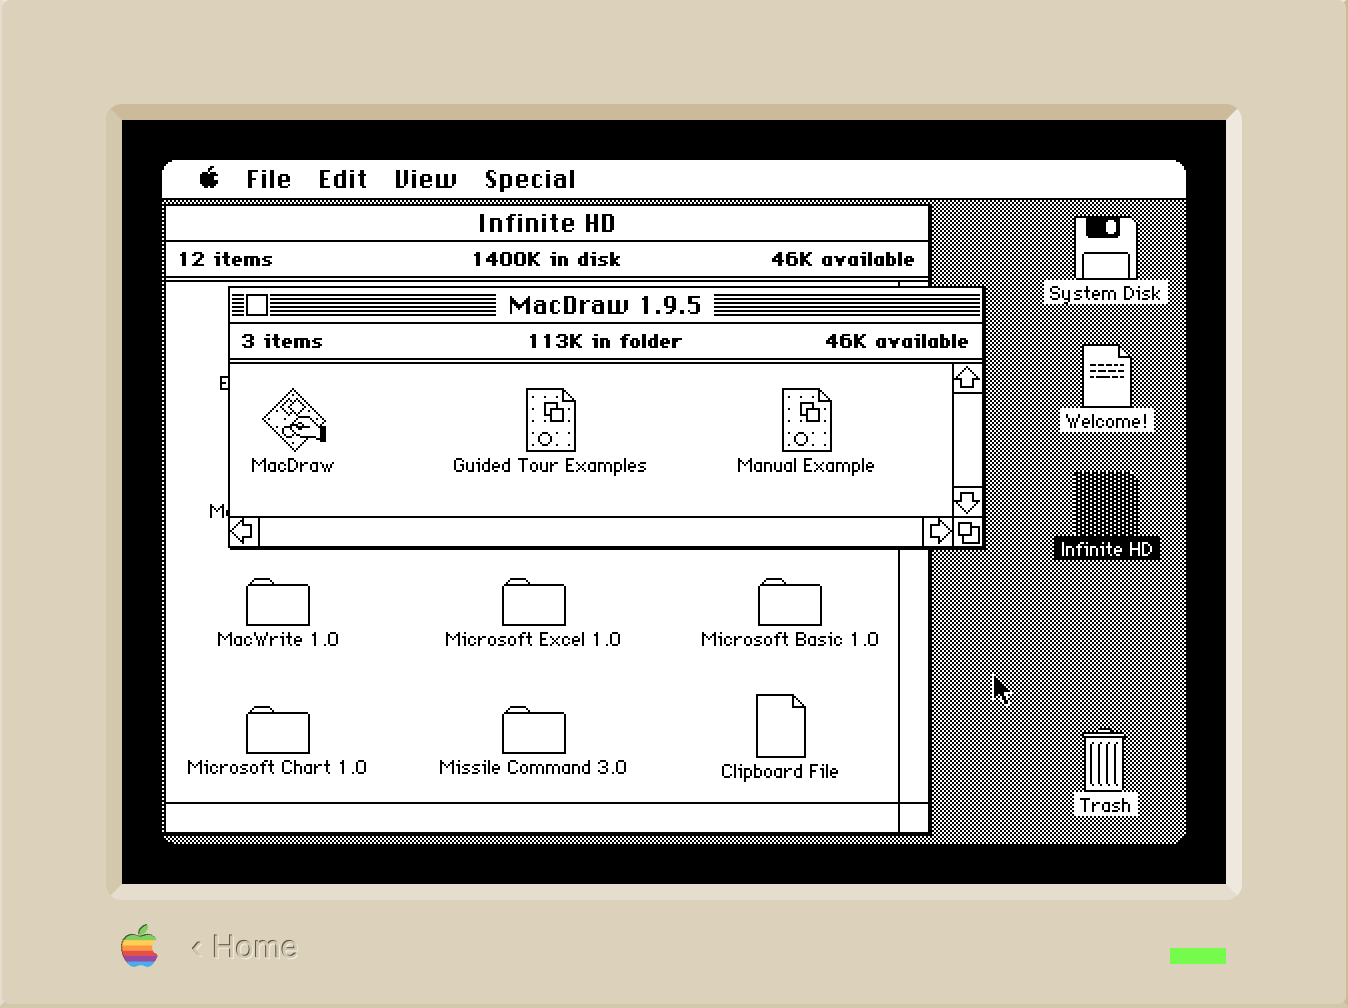
Task: Click the '113K in folder' status text
Action: [x=605, y=341]
